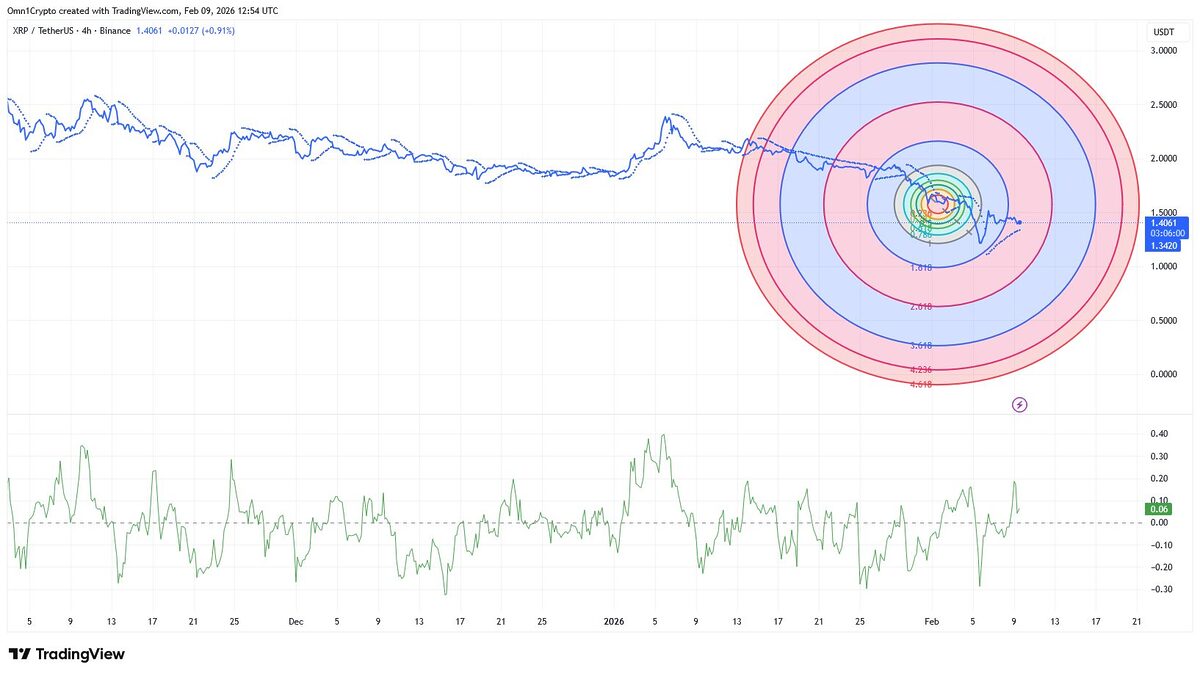Click the green oscillator value tag 0.06
Screen dimensions: 1200x676
point(1159,509)
